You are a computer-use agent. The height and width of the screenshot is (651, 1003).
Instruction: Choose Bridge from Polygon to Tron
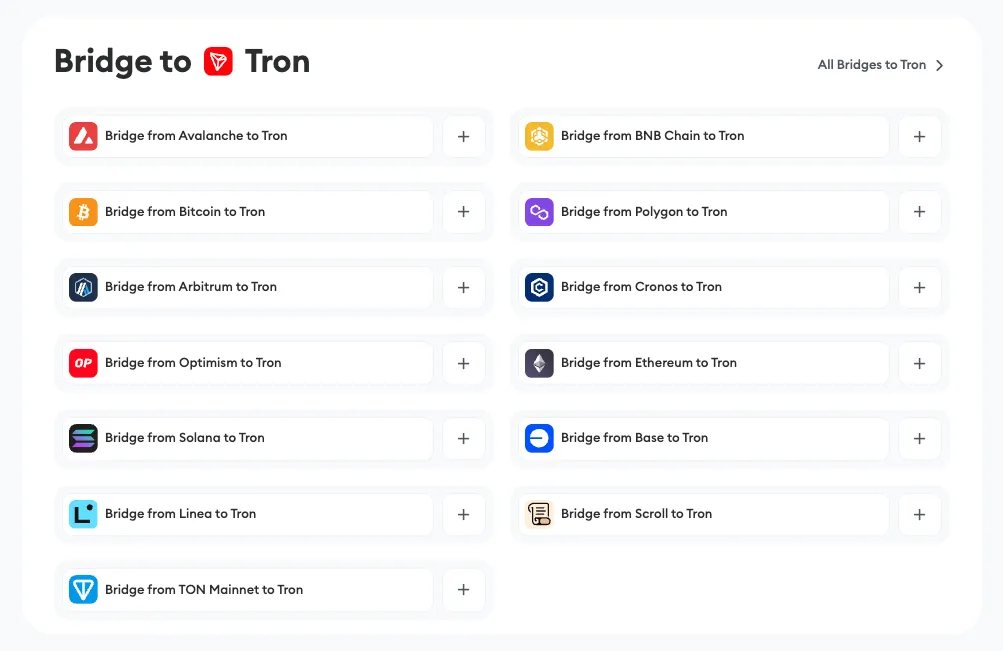[x=644, y=212]
